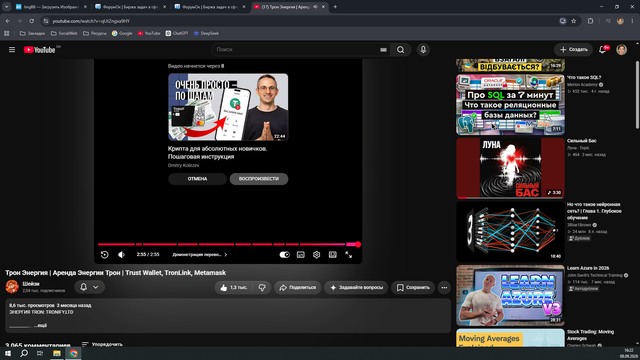Click the Поделиться share button
640x360 pixels.
[298, 287]
